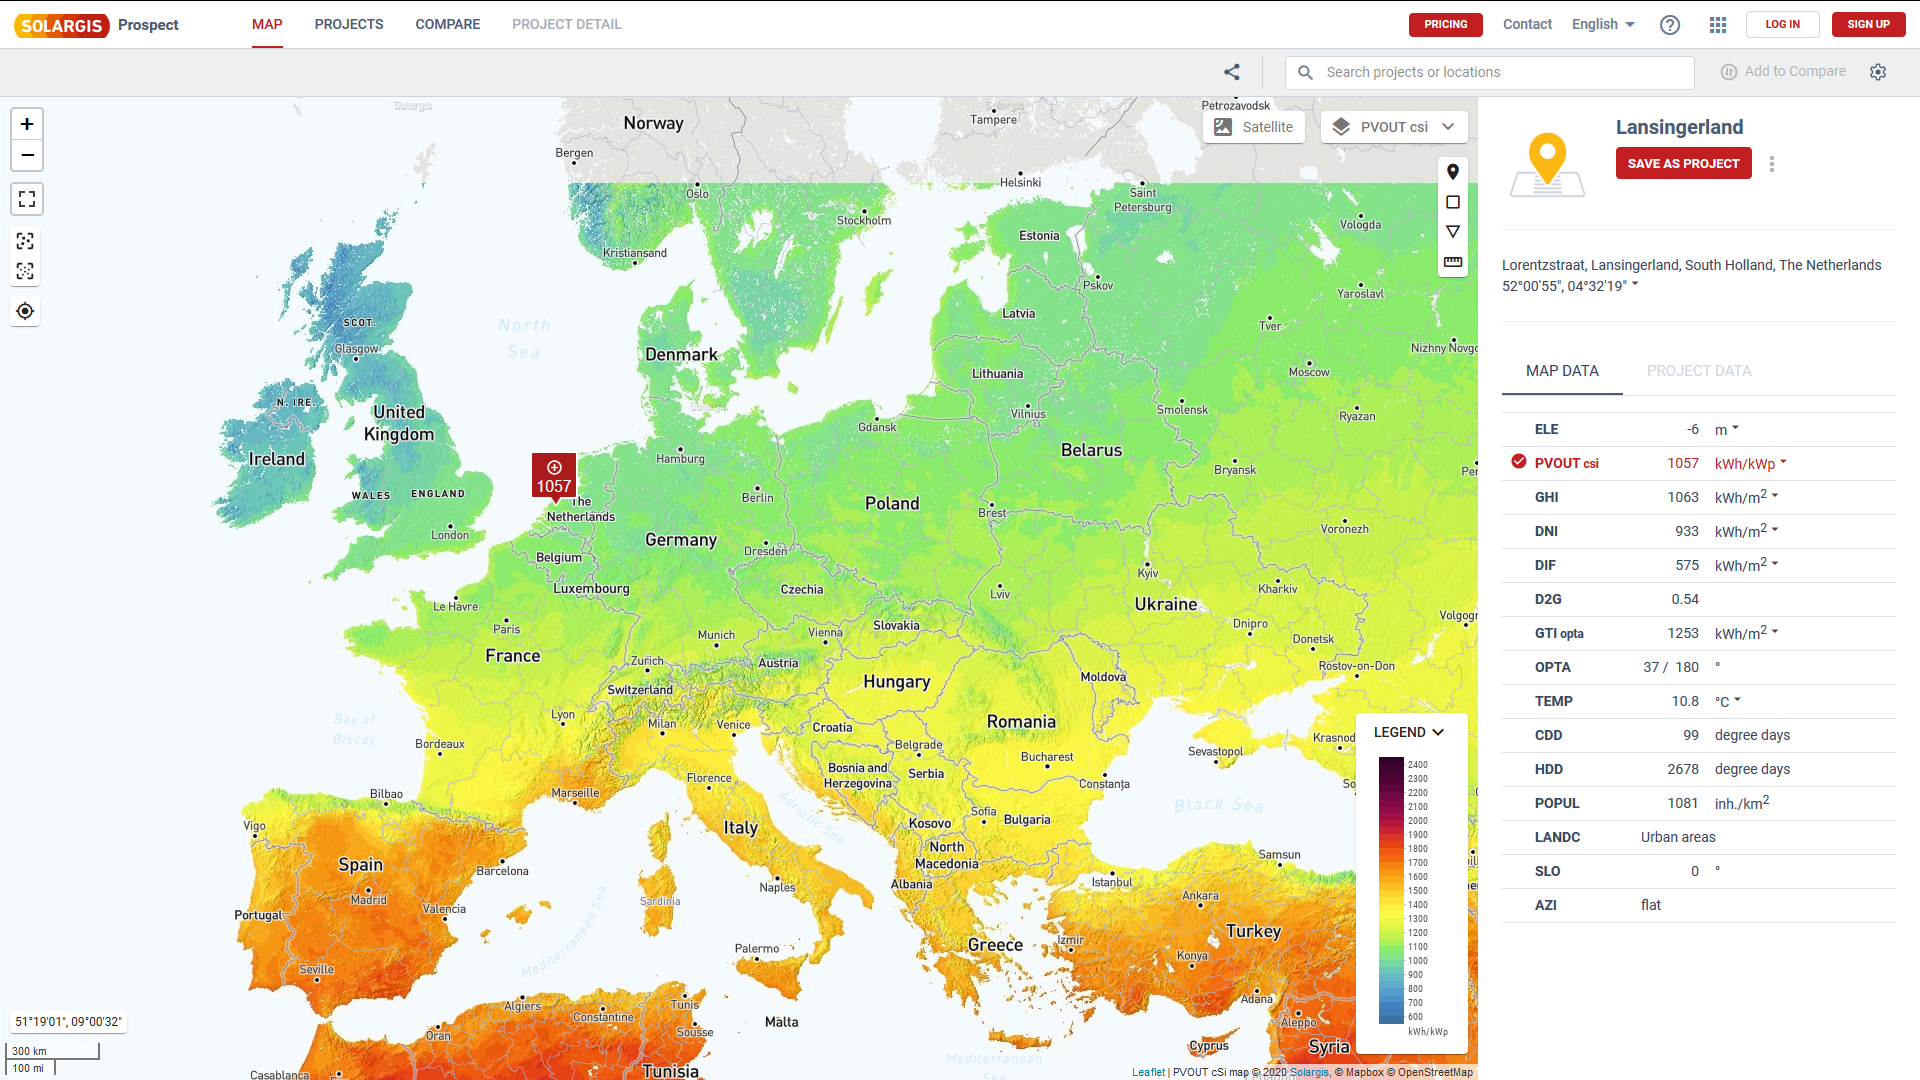Change PVOUT csi unit dropdown
This screenshot has height=1080, width=1920.
pos(1783,462)
